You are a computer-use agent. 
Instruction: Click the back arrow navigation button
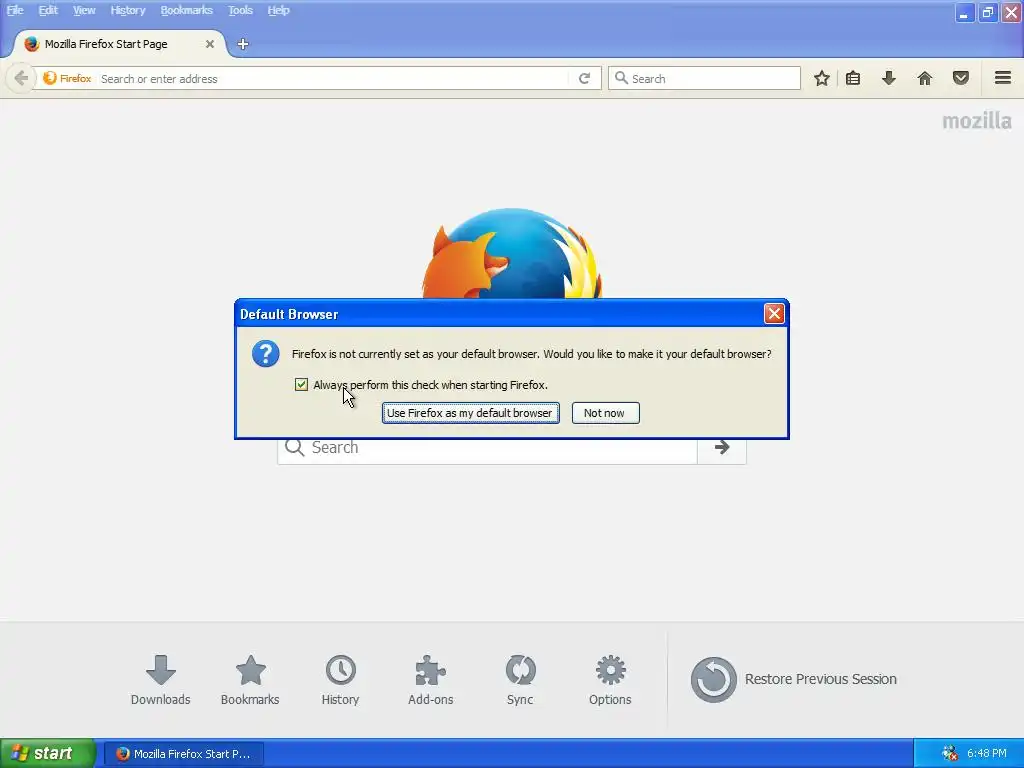point(21,78)
